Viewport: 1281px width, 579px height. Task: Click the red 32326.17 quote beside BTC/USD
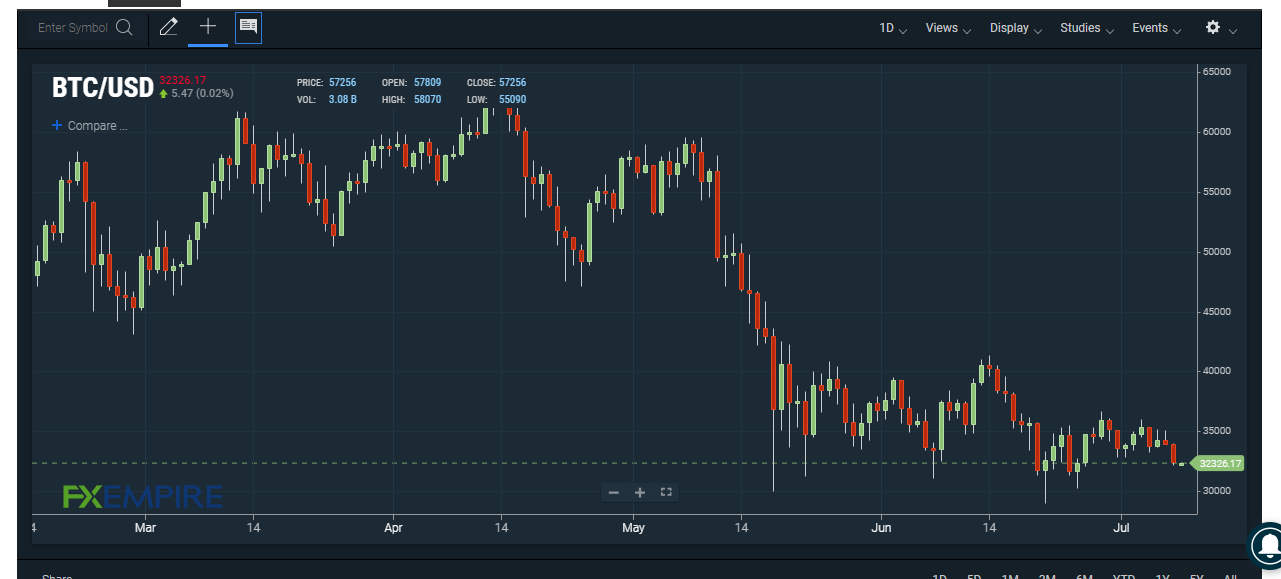click(x=182, y=79)
